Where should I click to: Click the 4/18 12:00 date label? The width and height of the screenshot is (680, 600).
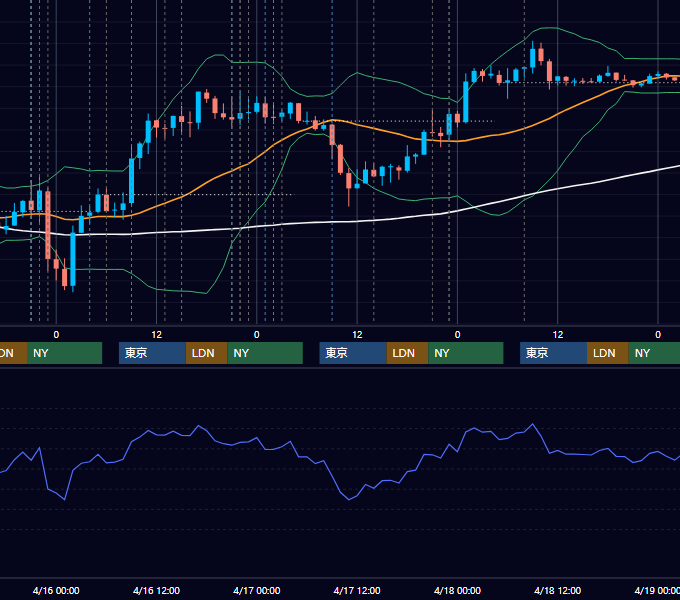[x=558, y=590]
